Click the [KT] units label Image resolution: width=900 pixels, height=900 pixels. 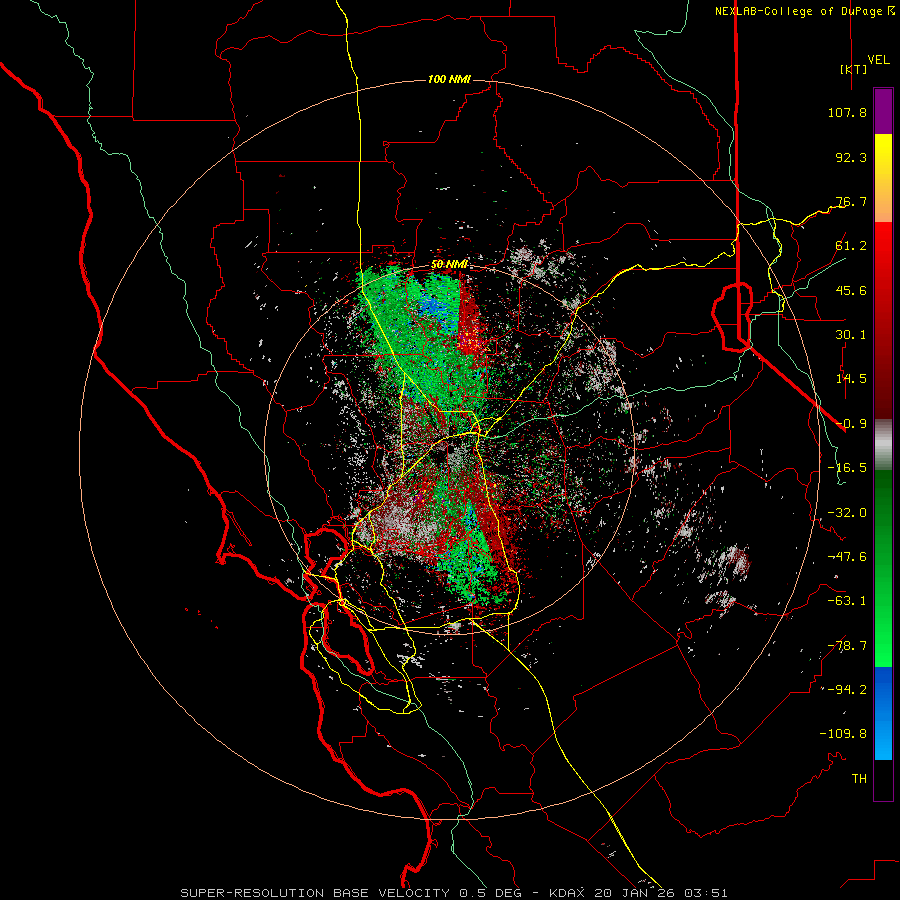tap(854, 69)
